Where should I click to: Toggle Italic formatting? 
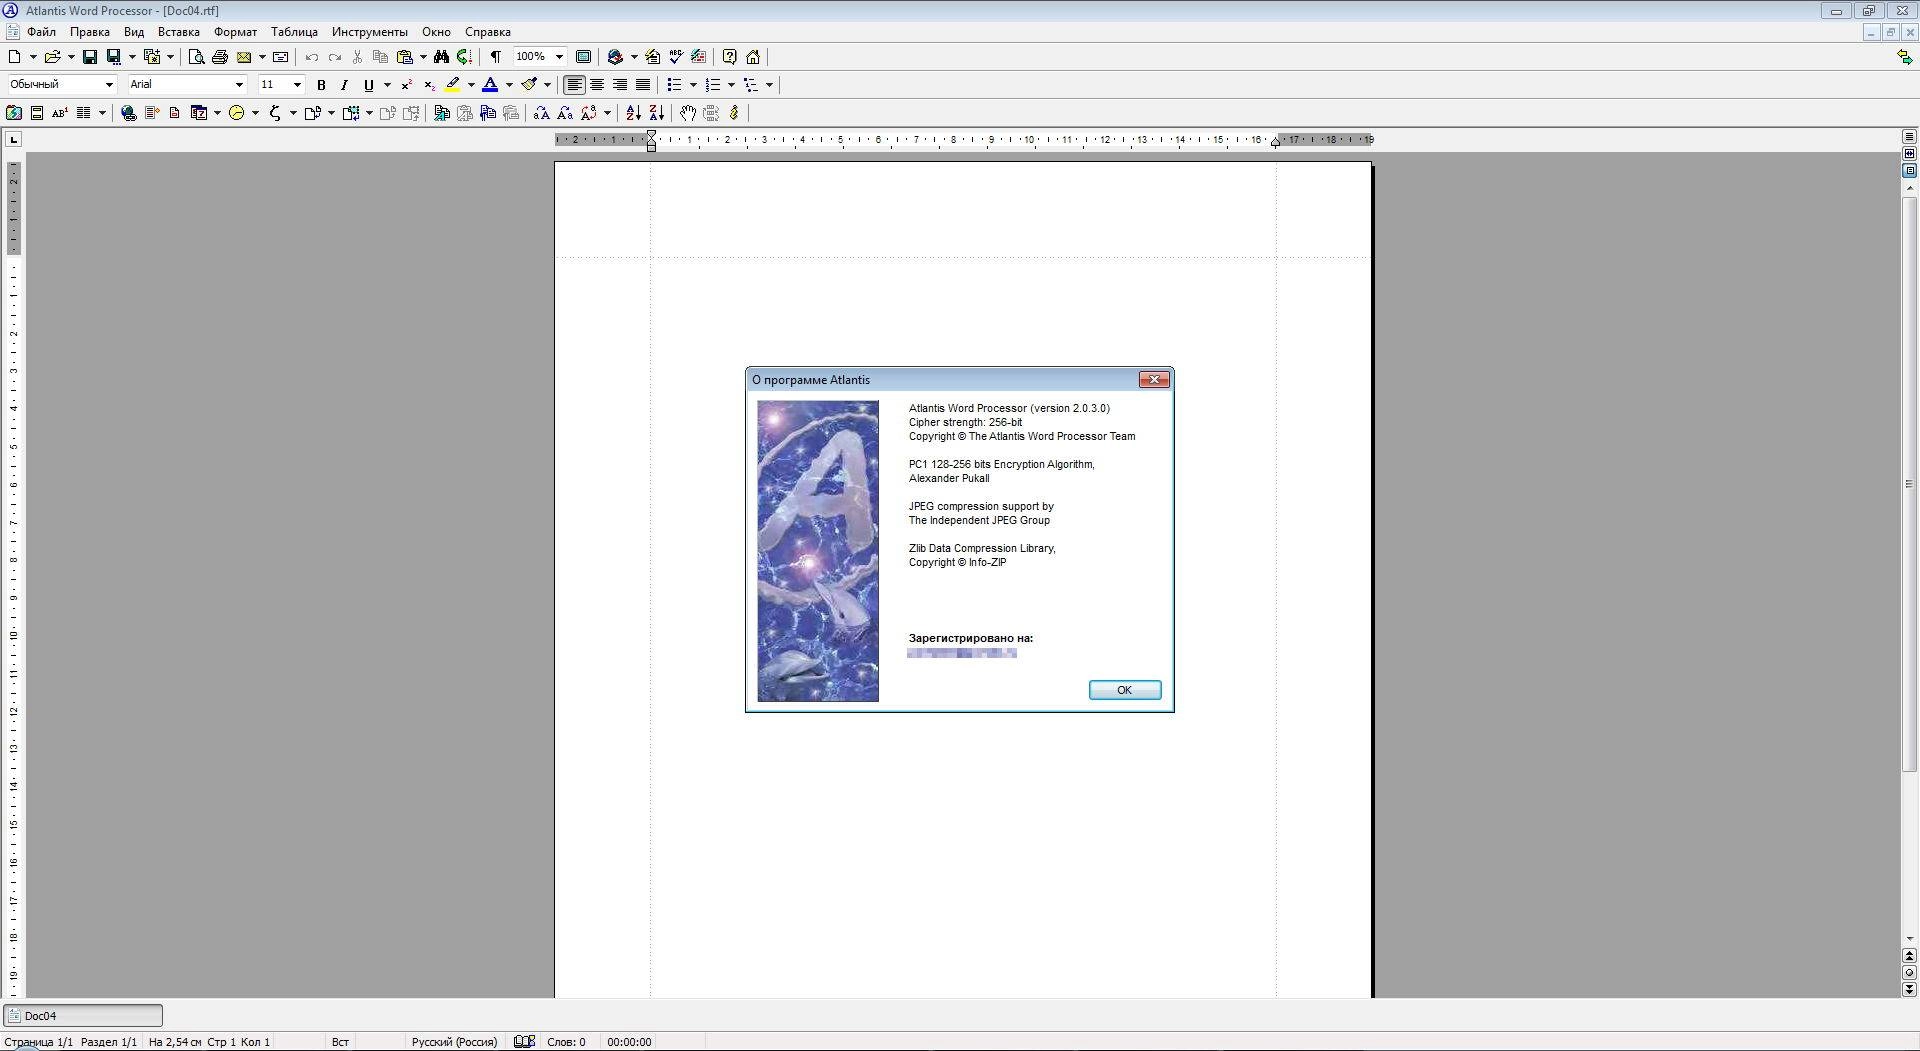[344, 85]
